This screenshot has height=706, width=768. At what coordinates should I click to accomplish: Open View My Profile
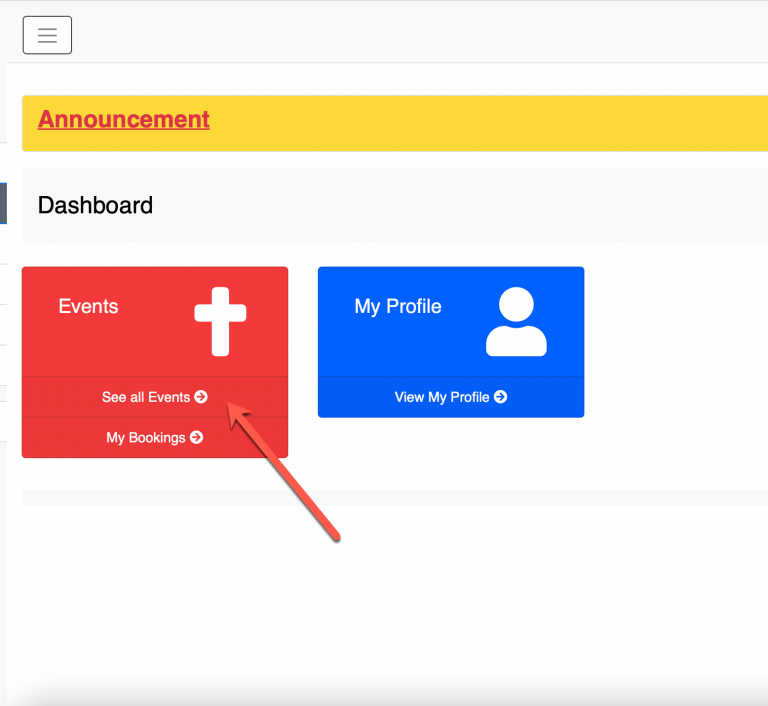(x=451, y=397)
